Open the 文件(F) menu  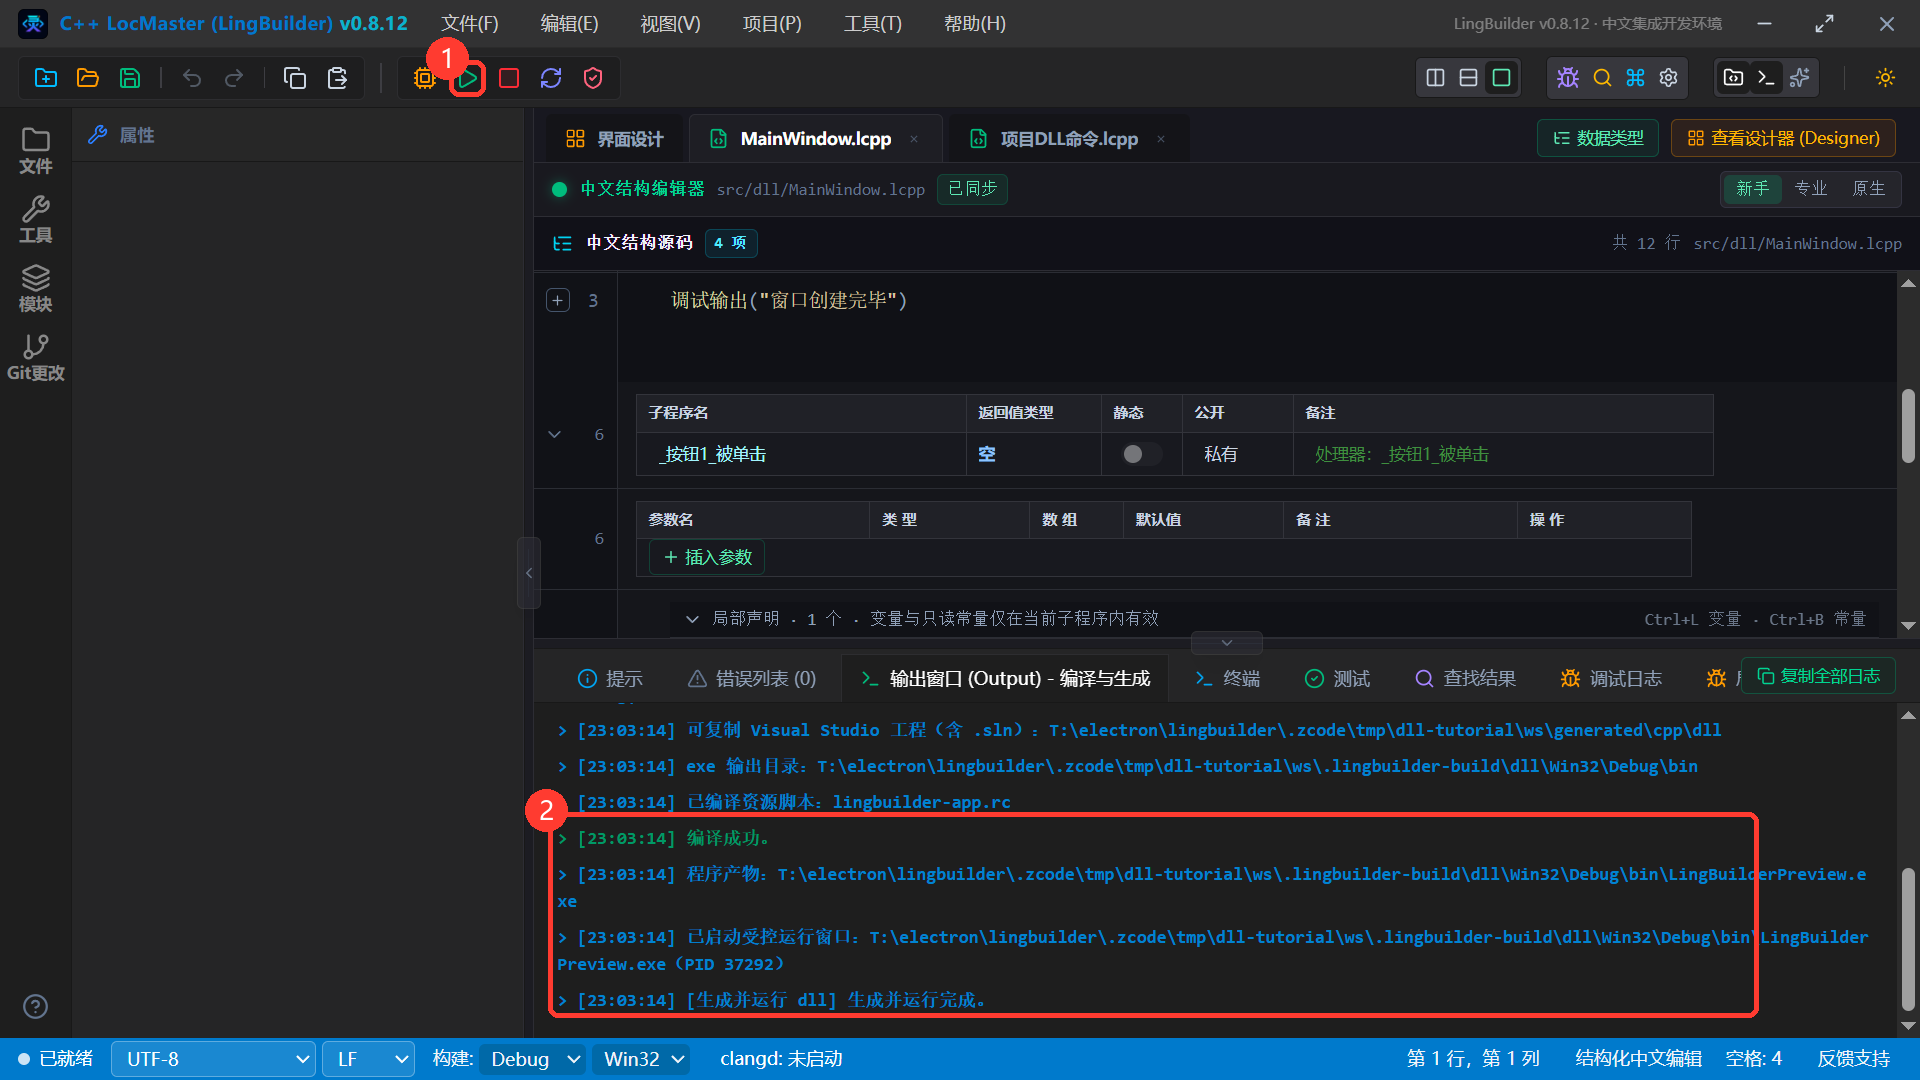470,23
